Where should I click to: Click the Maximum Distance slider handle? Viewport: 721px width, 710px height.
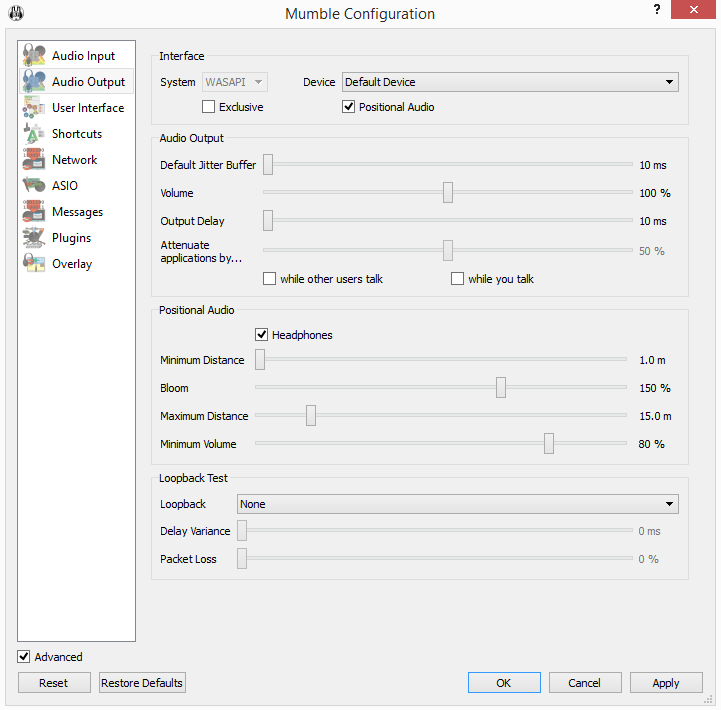coord(311,416)
